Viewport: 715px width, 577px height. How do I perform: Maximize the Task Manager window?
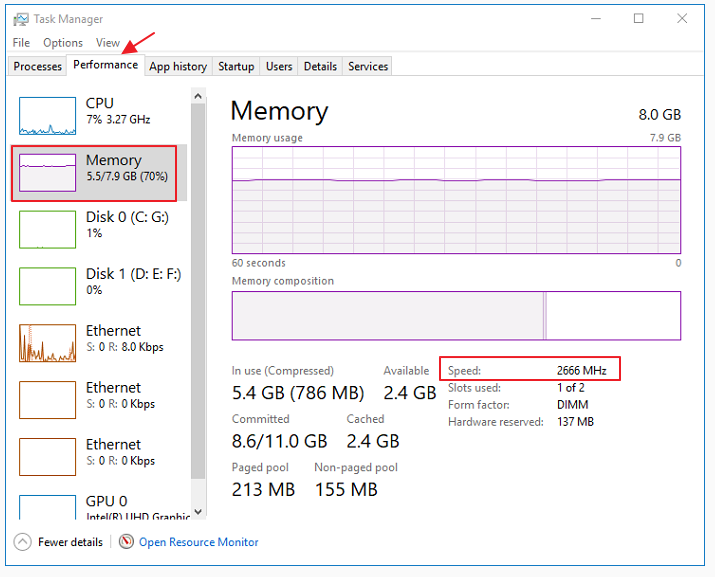click(639, 19)
